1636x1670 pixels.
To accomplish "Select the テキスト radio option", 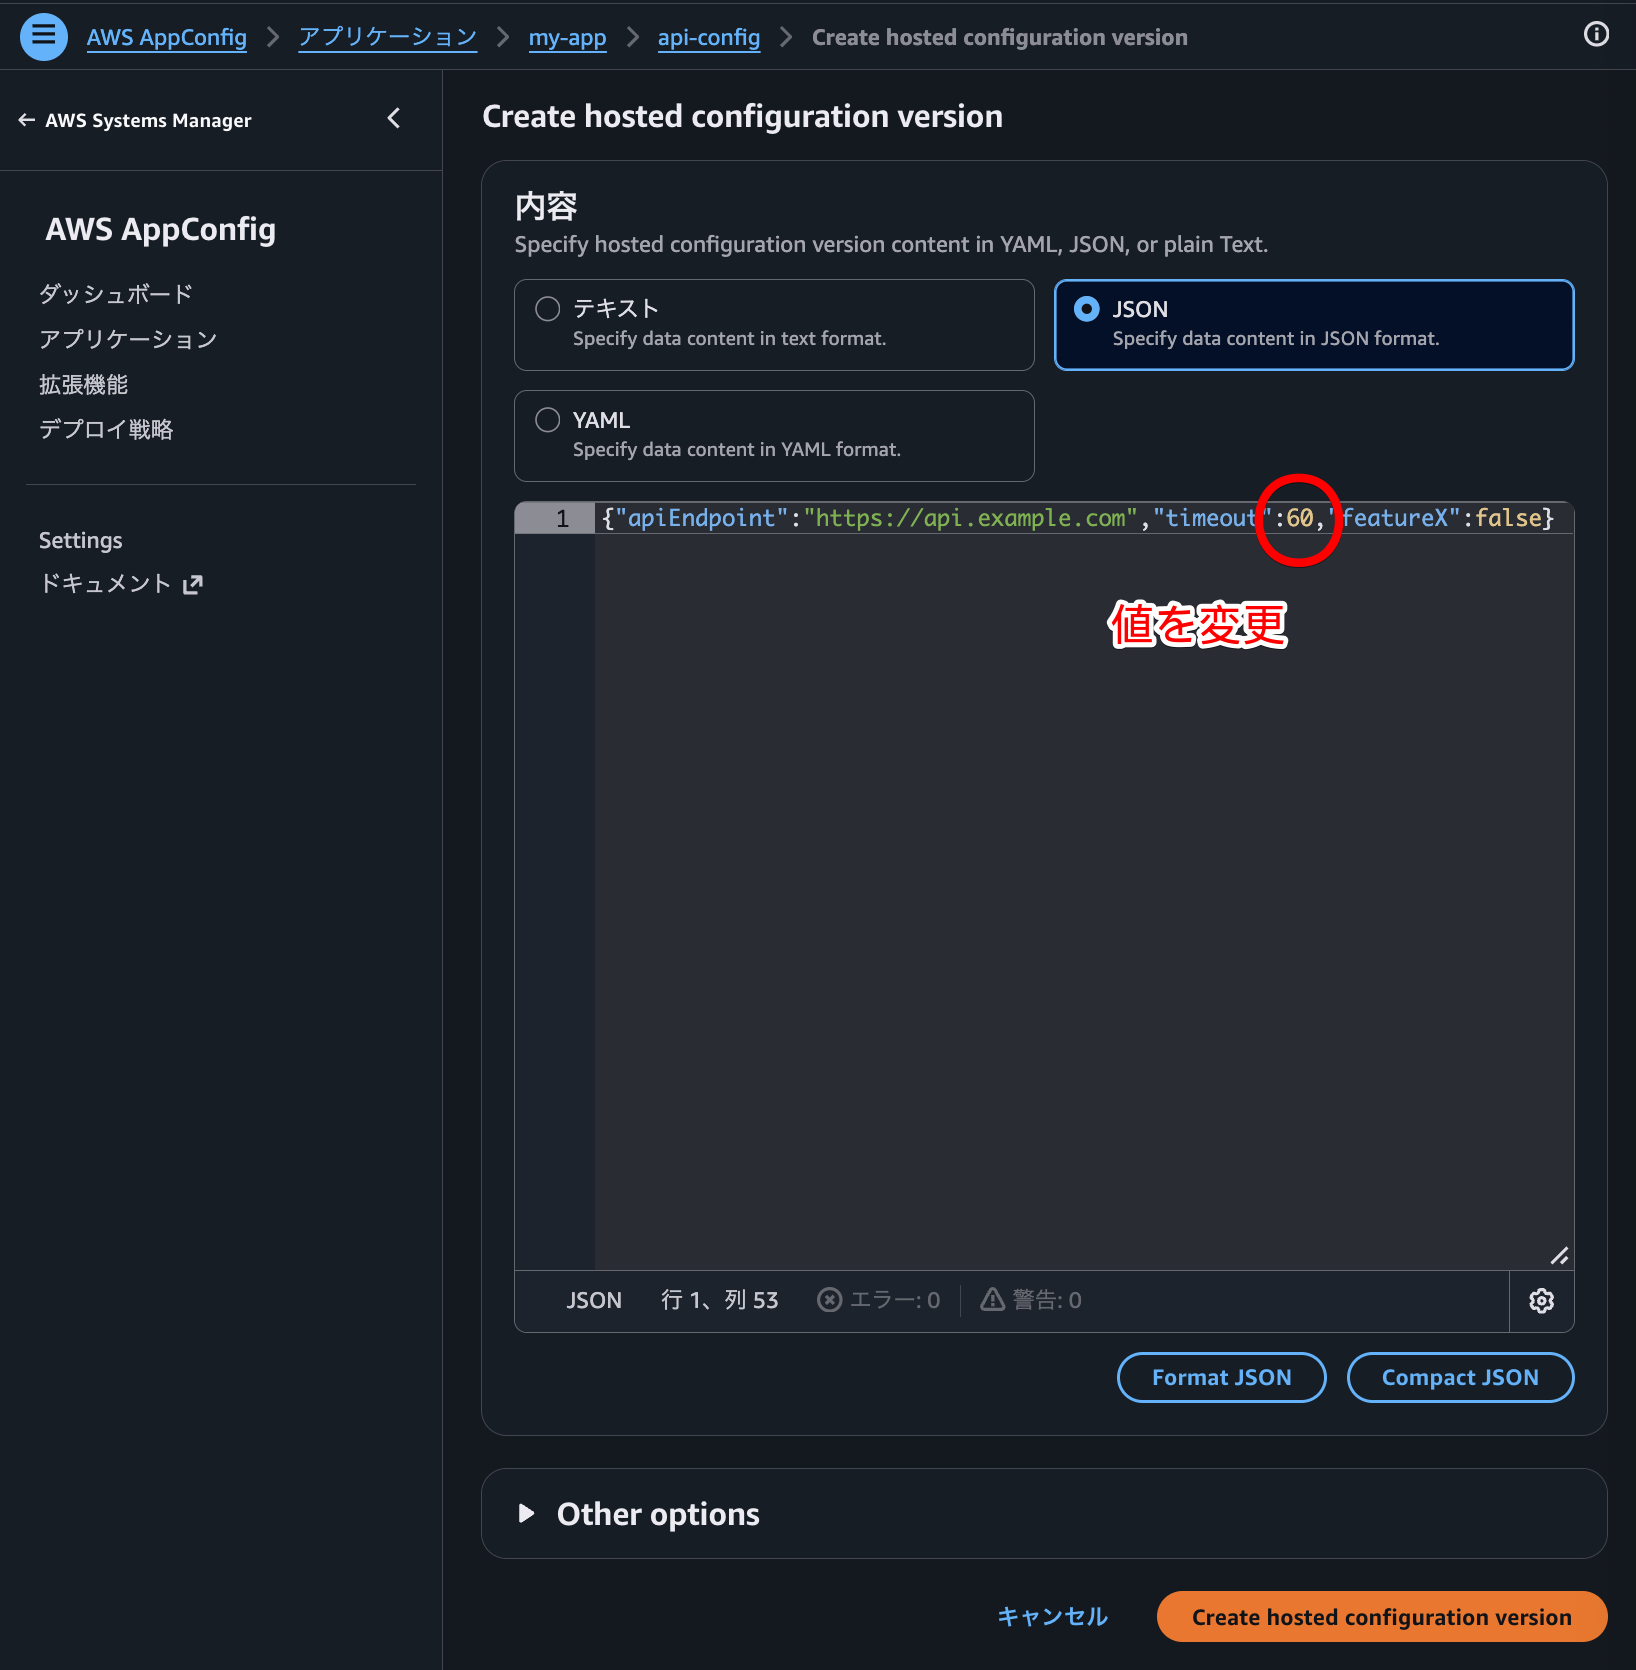I will [548, 309].
